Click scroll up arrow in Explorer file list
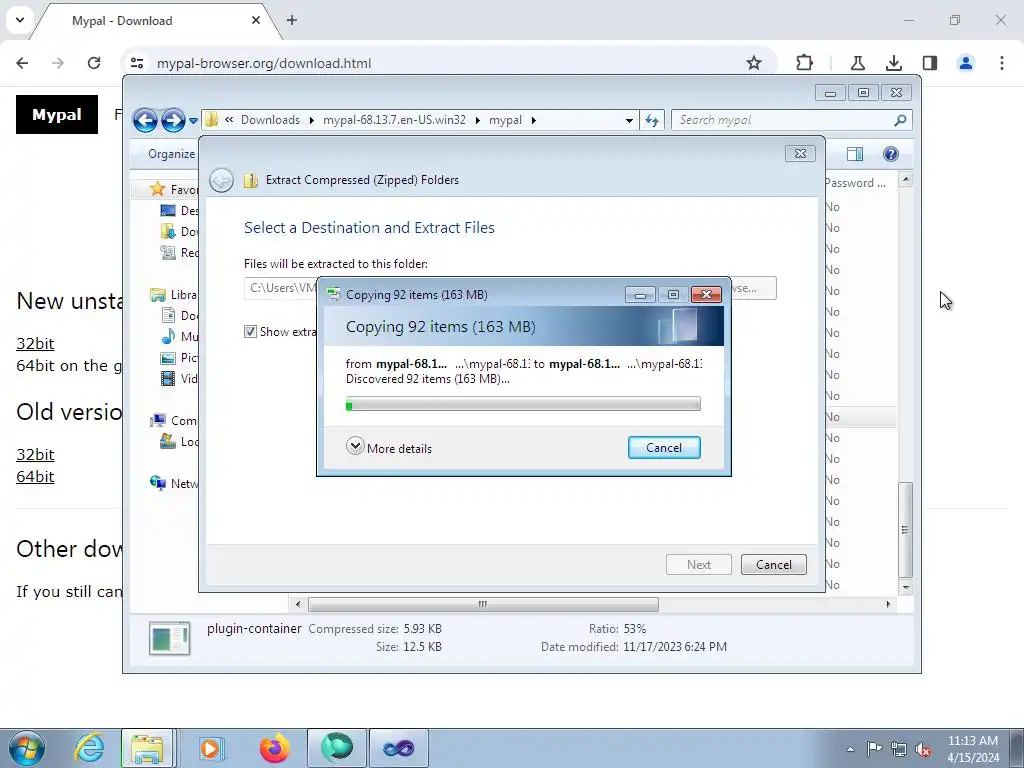This screenshot has height=768, width=1024. pos(905,179)
